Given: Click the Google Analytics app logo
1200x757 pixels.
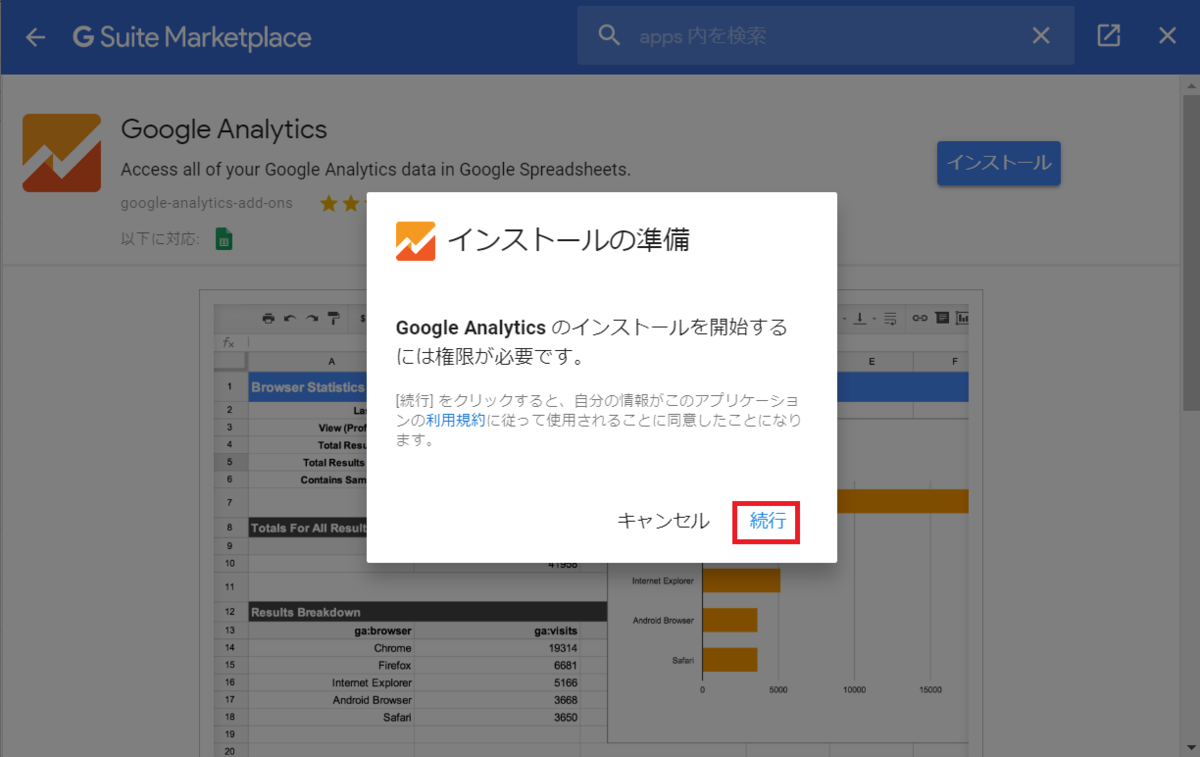Looking at the screenshot, I should [x=61, y=153].
